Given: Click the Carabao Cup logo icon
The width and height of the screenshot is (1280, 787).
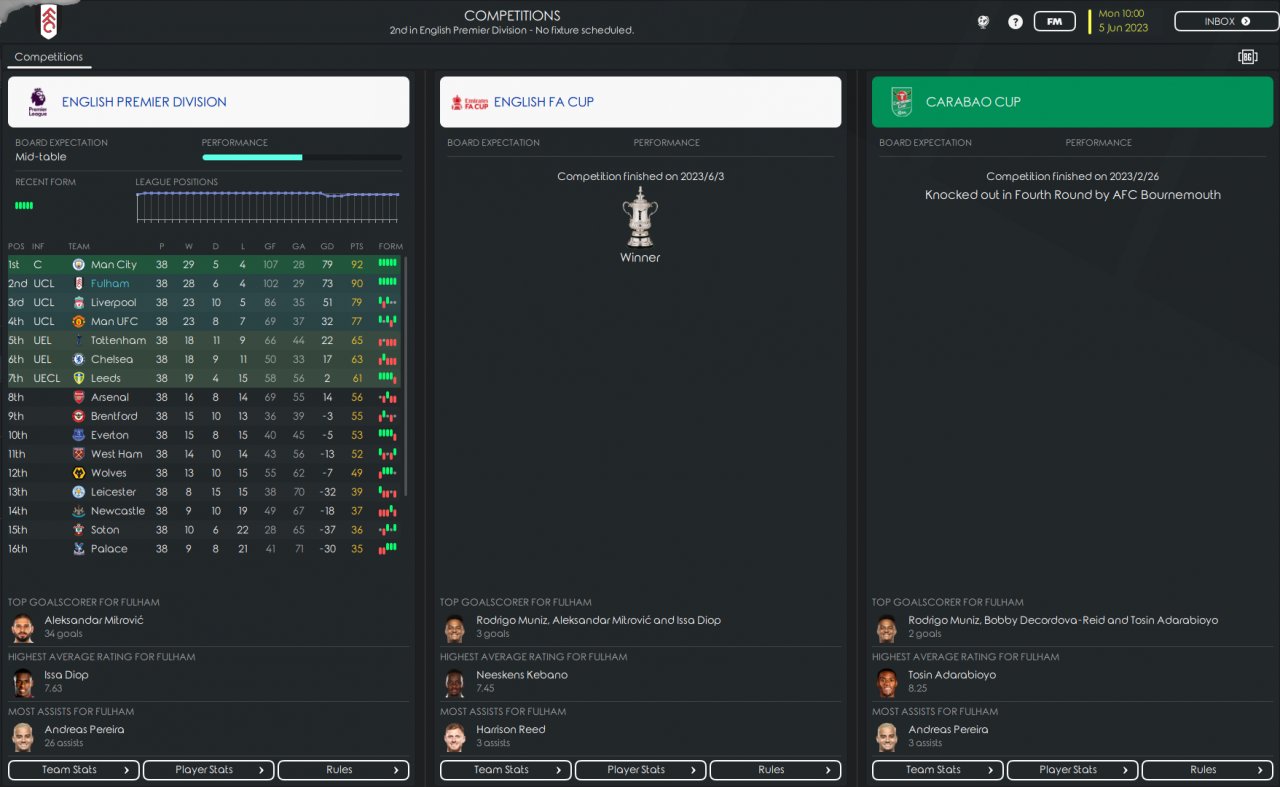Looking at the screenshot, I should tap(902, 102).
